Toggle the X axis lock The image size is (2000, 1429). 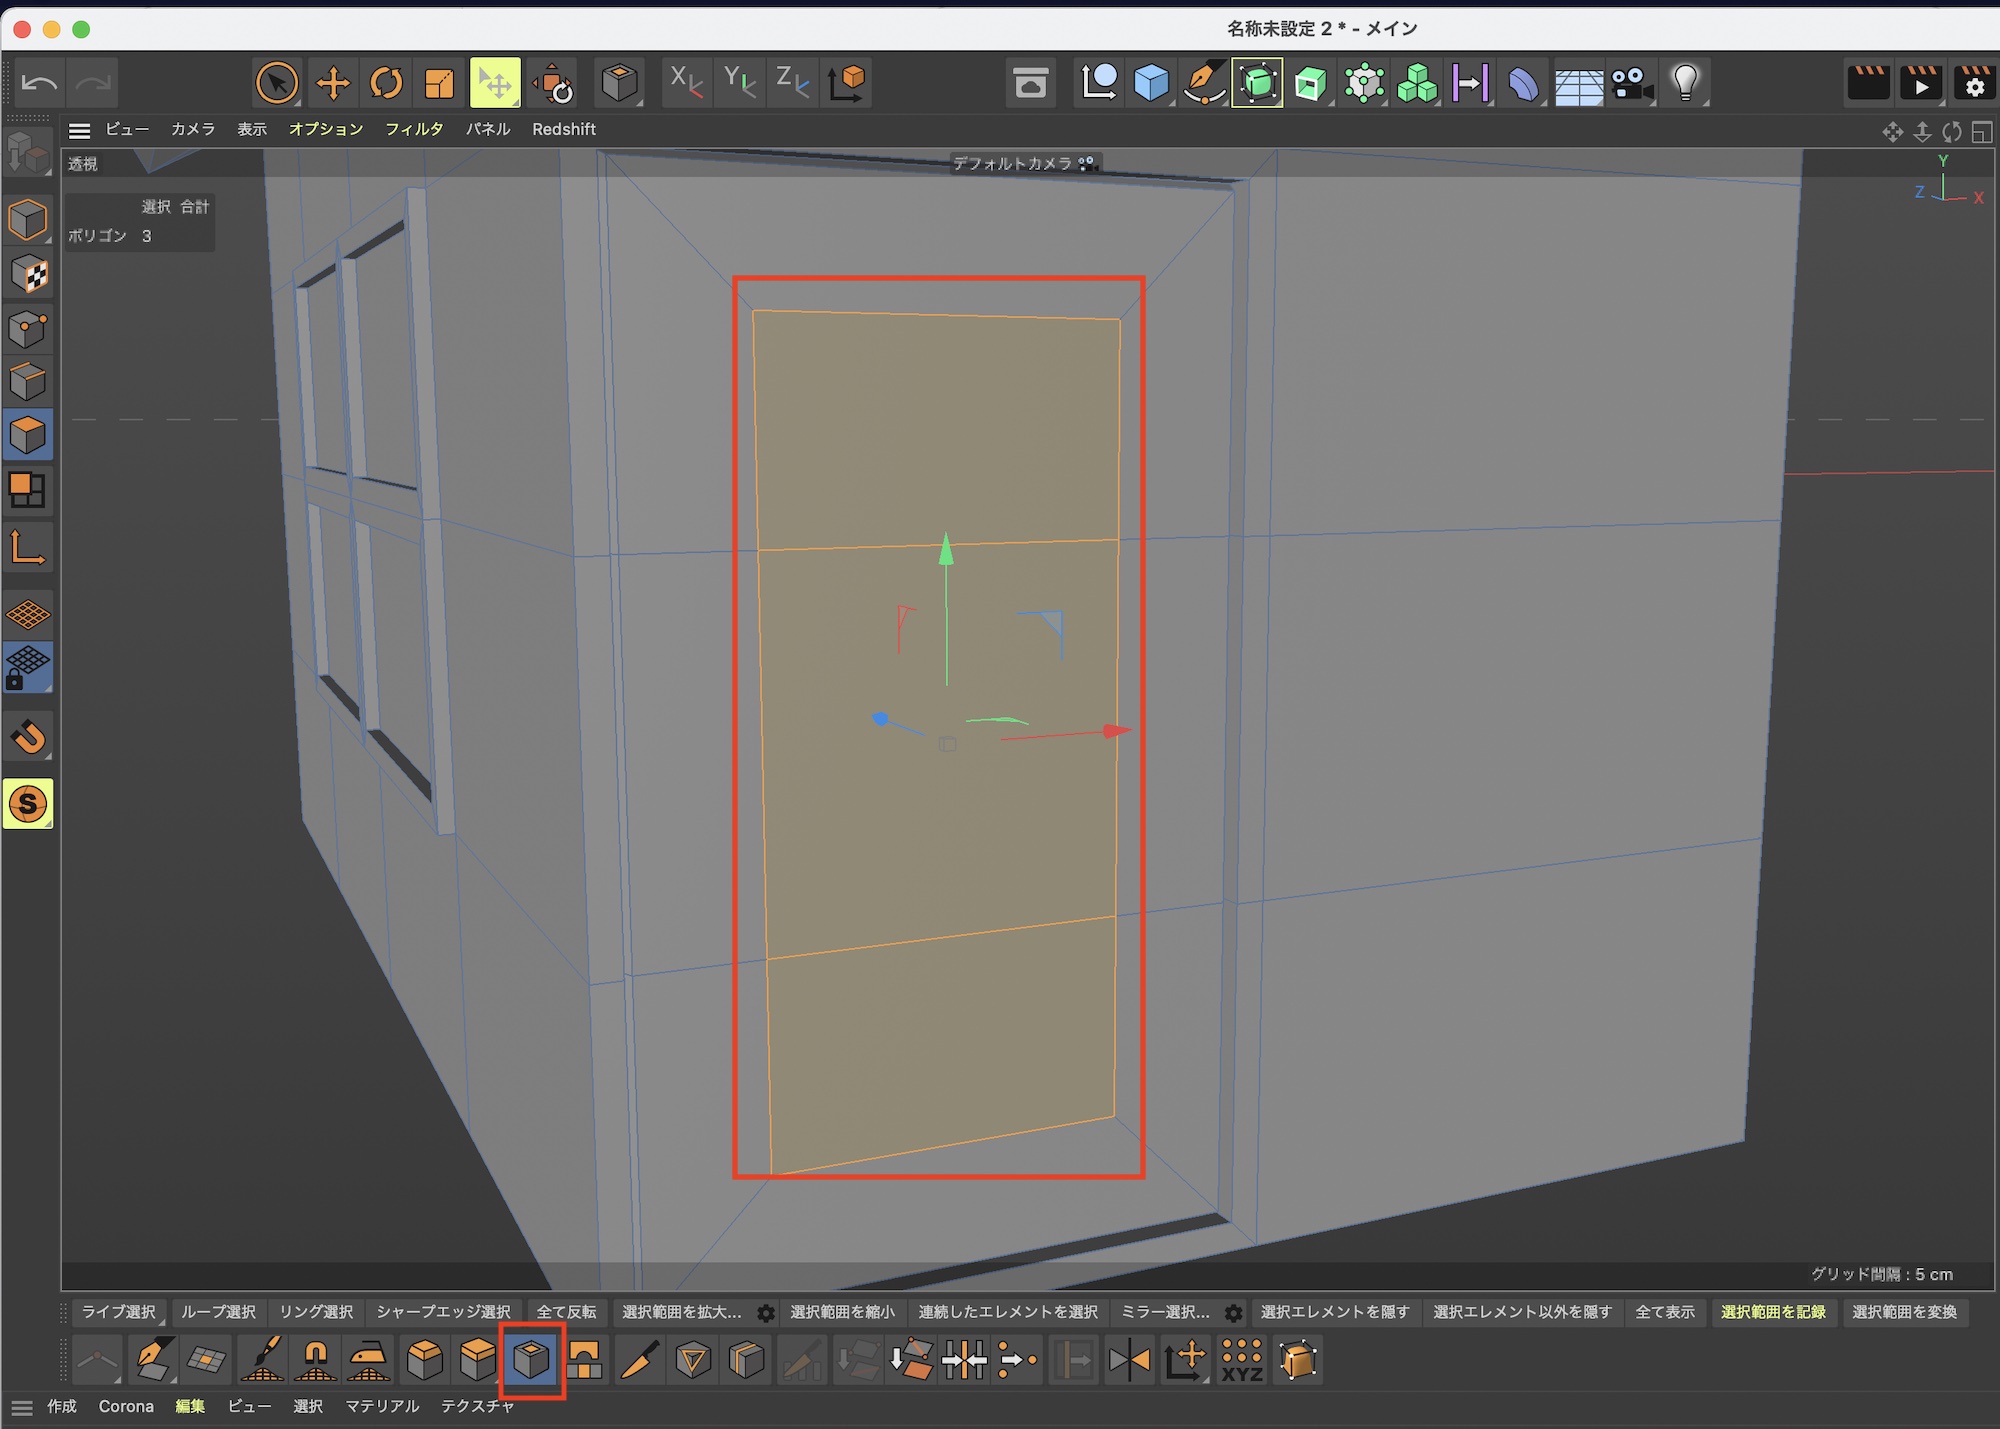pyautogui.click(x=685, y=83)
